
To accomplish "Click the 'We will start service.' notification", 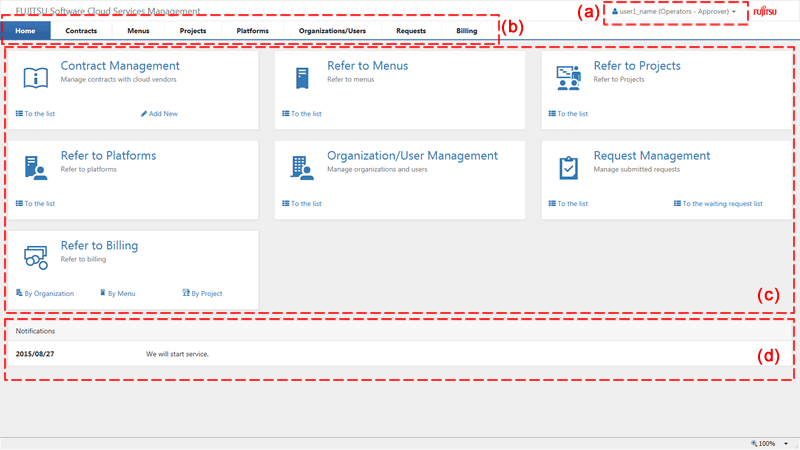I will click(177, 354).
